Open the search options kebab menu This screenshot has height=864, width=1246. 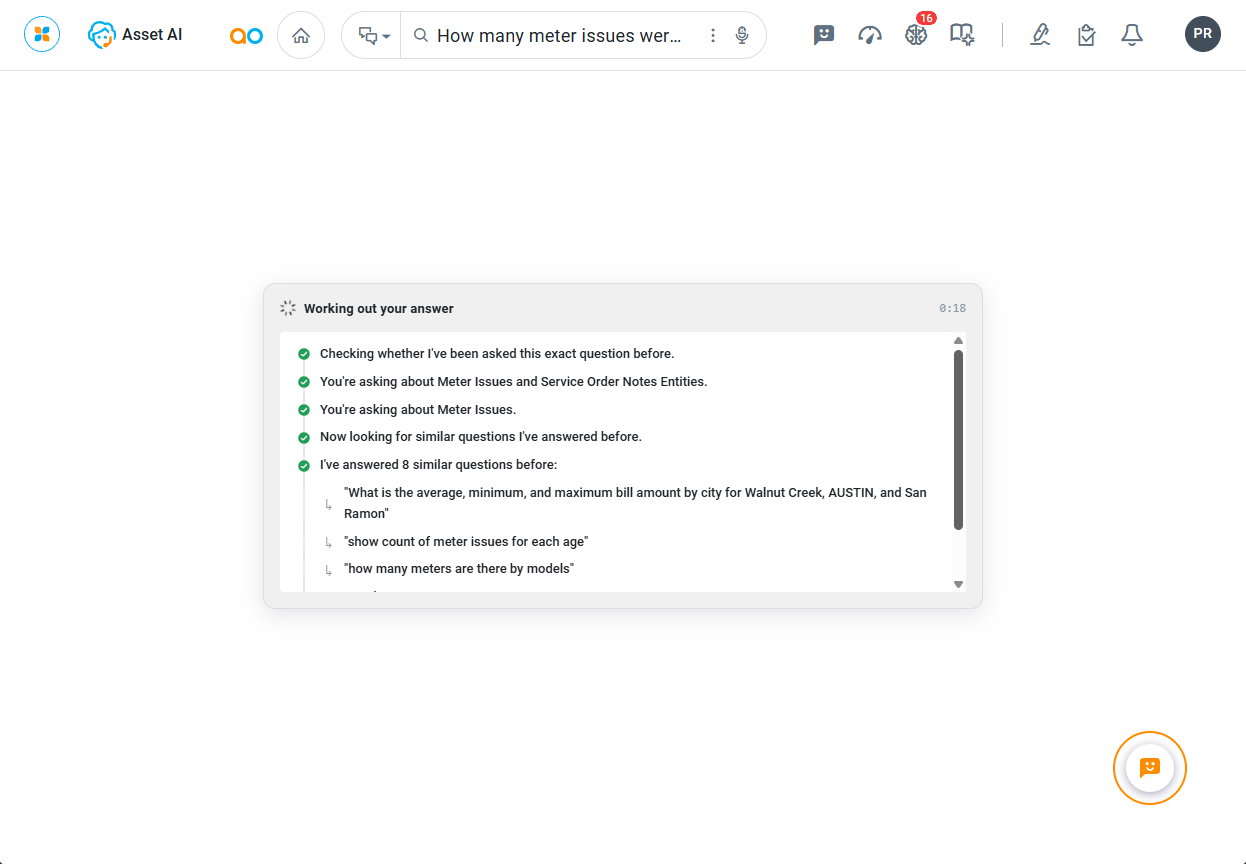(713, 36)
